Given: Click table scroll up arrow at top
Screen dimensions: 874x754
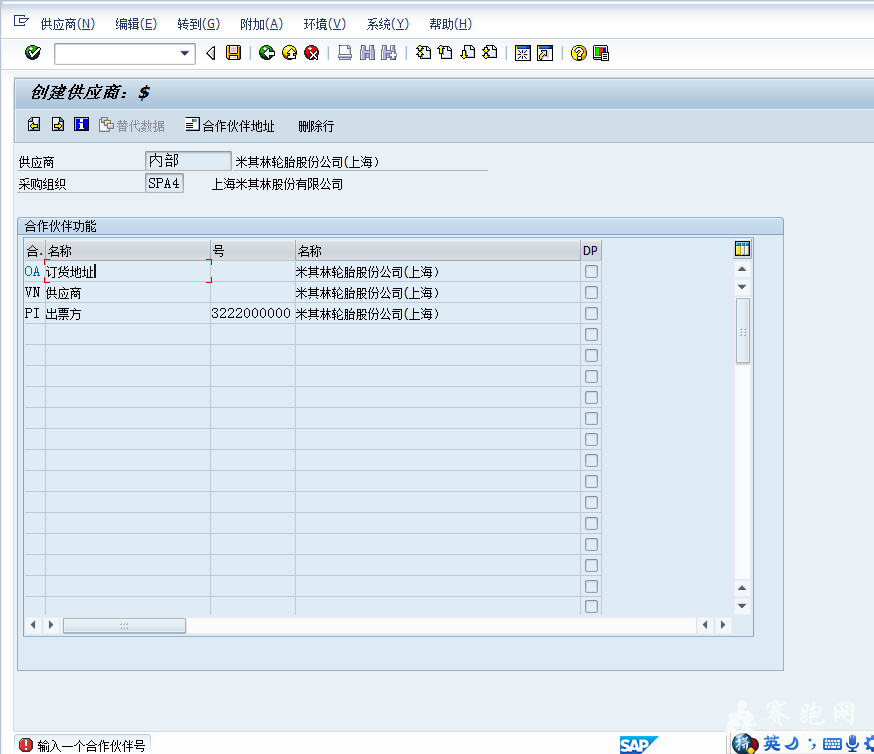Looking at the screenshot, I should (x=742, y=269).
